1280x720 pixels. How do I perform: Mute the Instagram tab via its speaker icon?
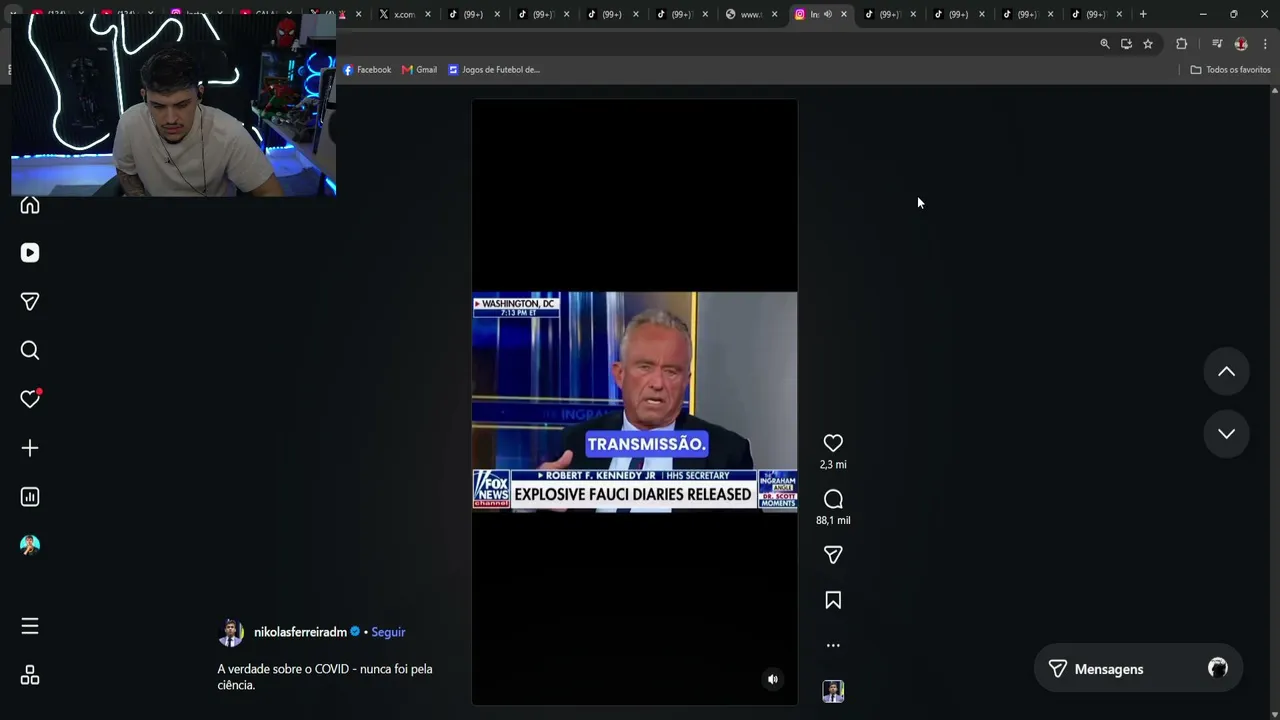[x=828, y=14]
